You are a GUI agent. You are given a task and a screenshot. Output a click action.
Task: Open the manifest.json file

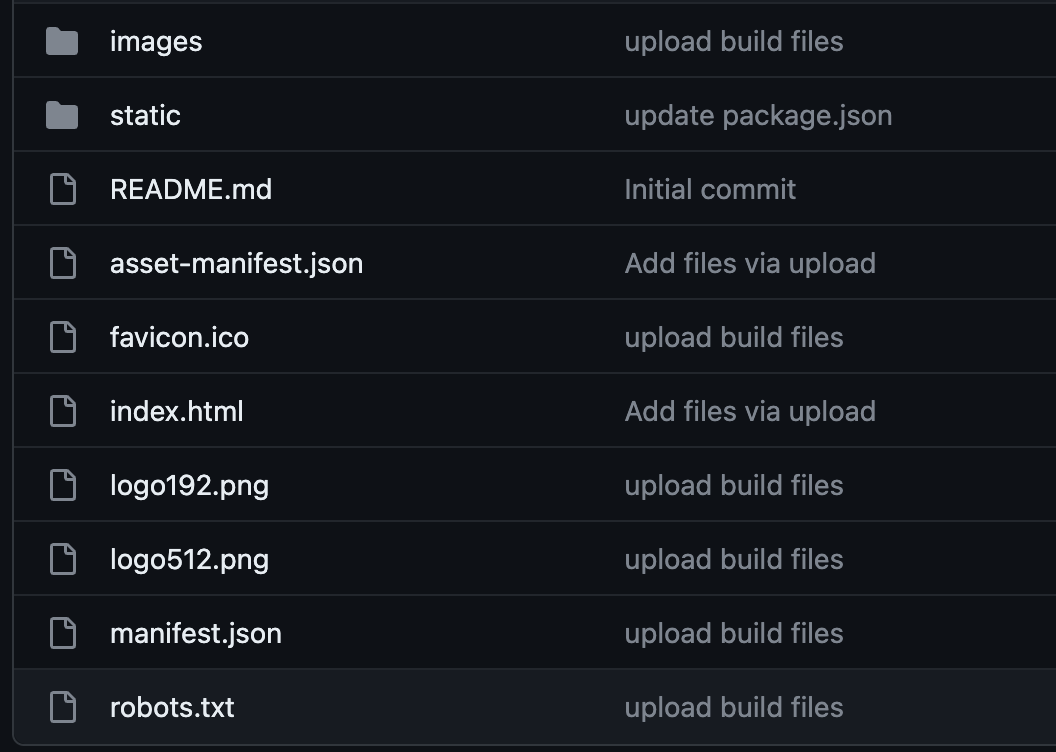tap(195, 634)
